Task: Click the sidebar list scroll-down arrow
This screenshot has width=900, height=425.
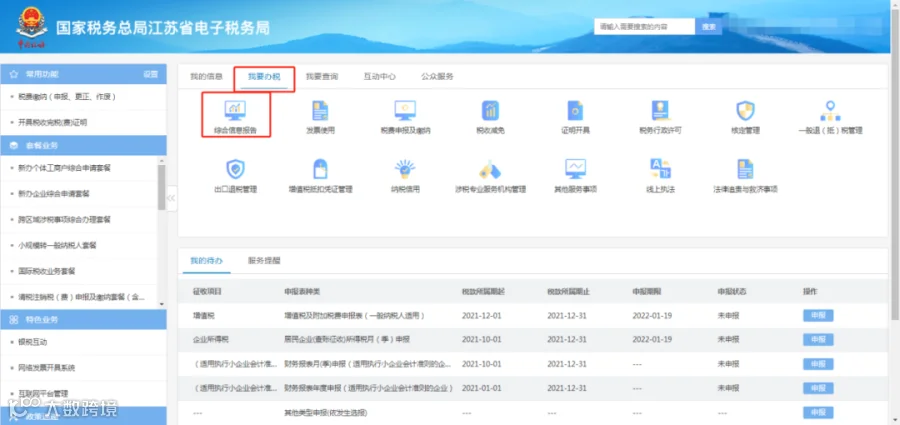Action: click(x=161, y=304)
